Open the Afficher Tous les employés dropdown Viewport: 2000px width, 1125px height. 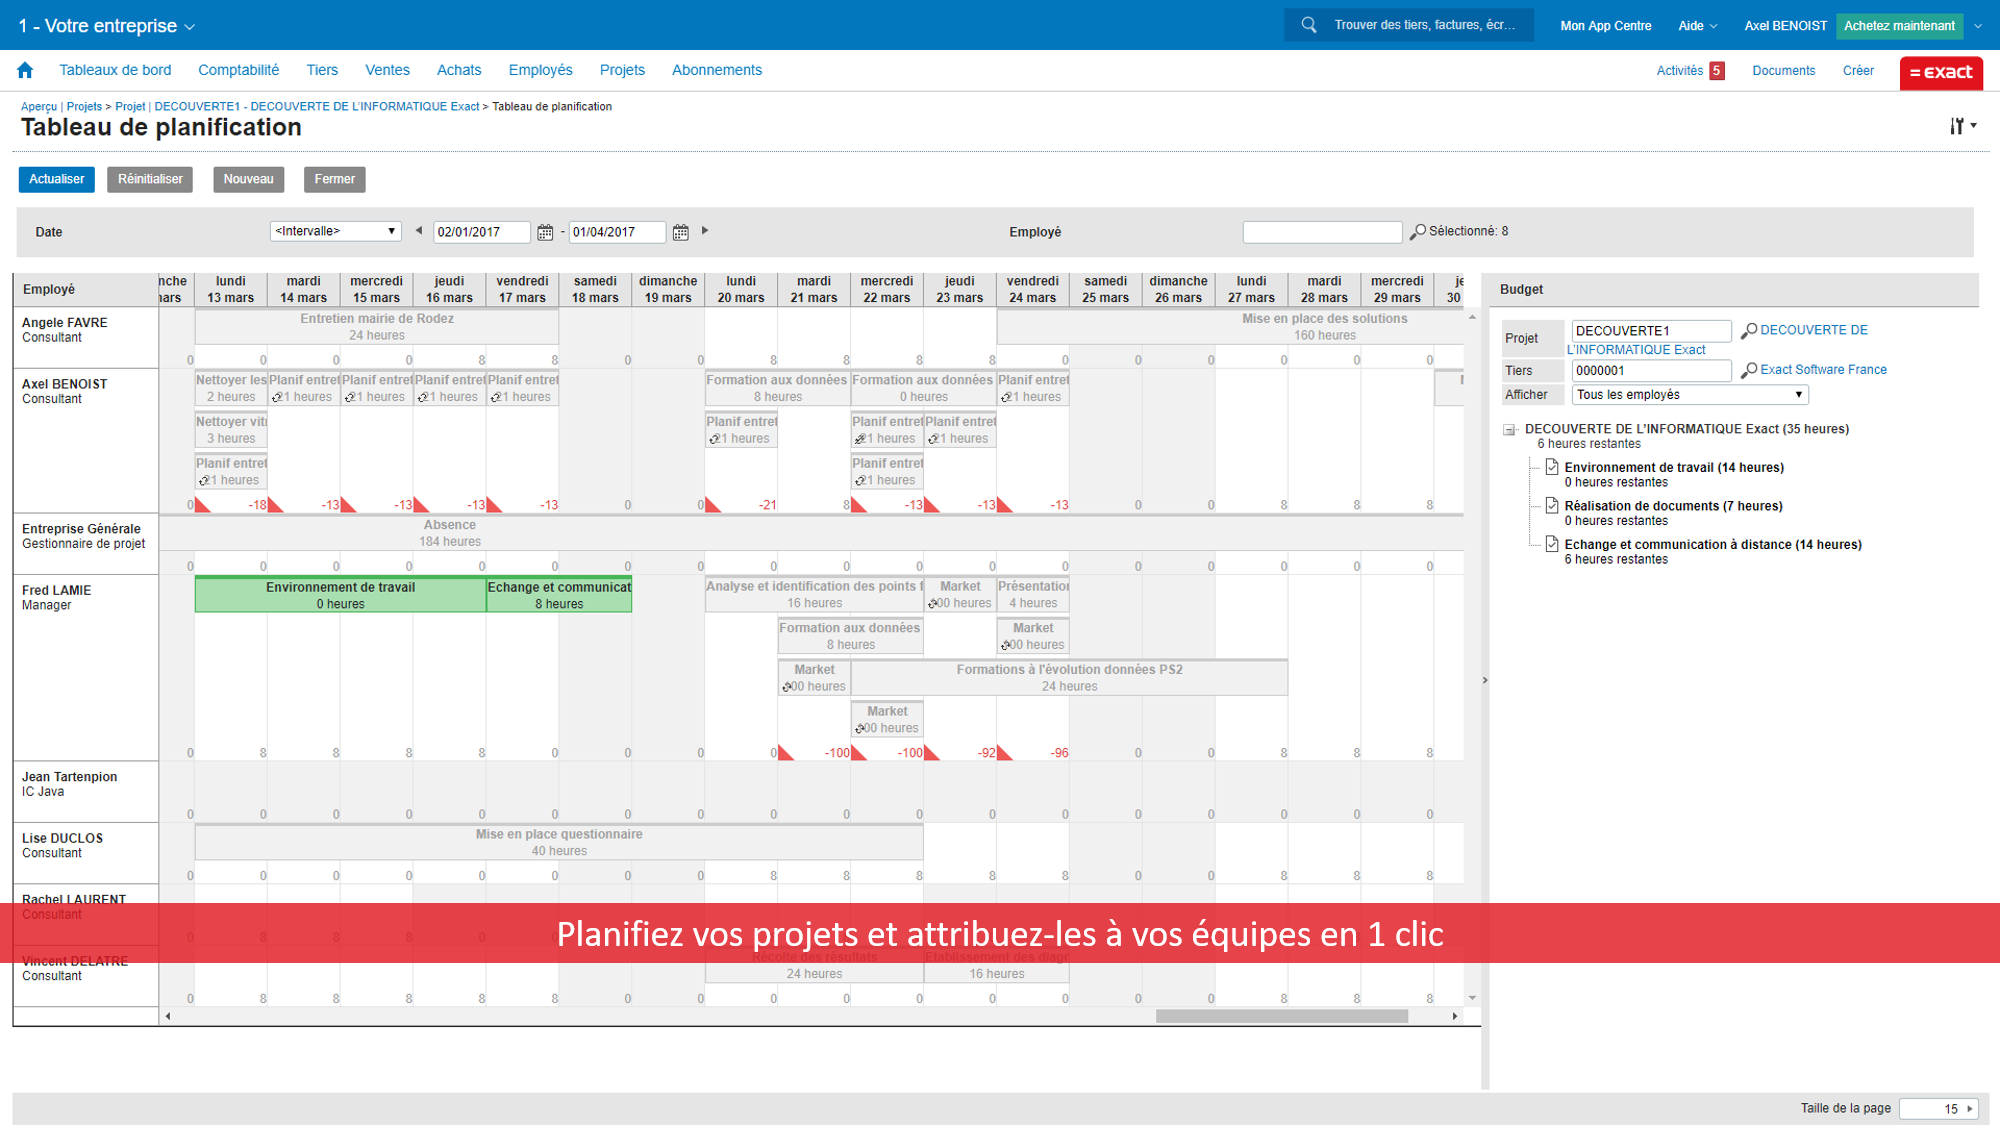coord(1690,395)
